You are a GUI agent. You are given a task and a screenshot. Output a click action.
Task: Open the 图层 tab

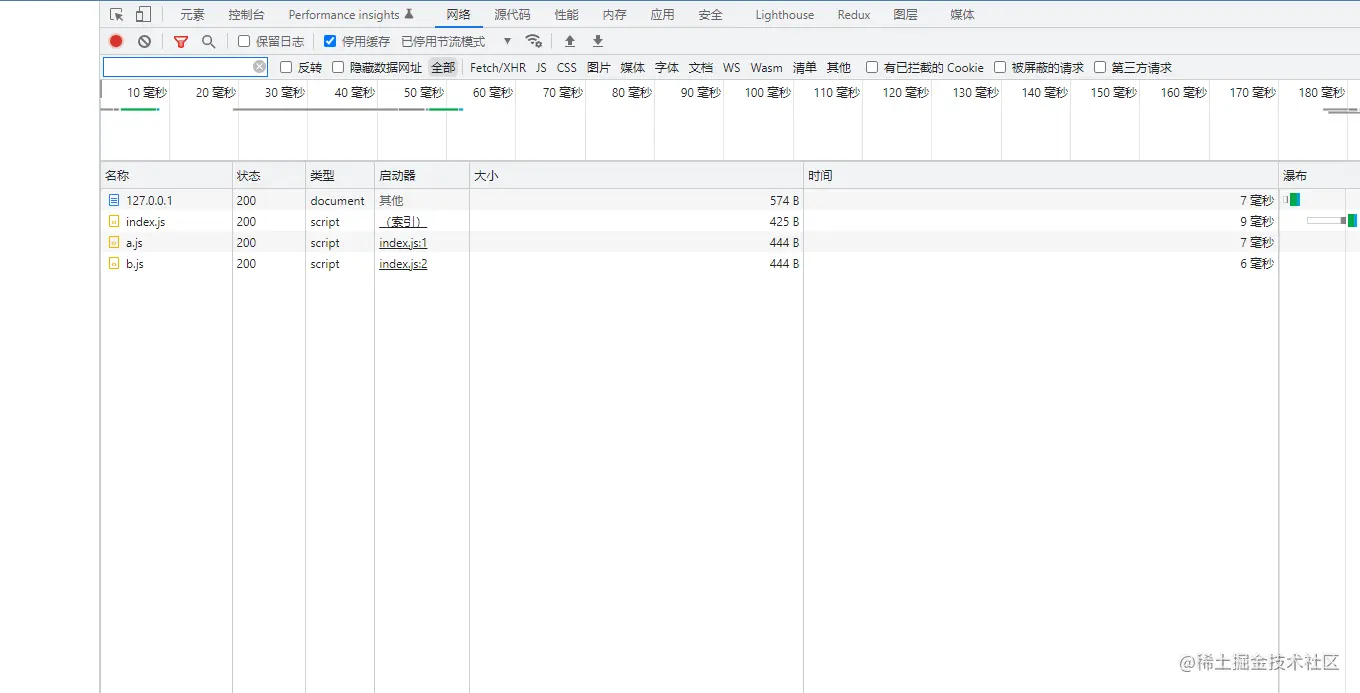[x=905, y=15]
